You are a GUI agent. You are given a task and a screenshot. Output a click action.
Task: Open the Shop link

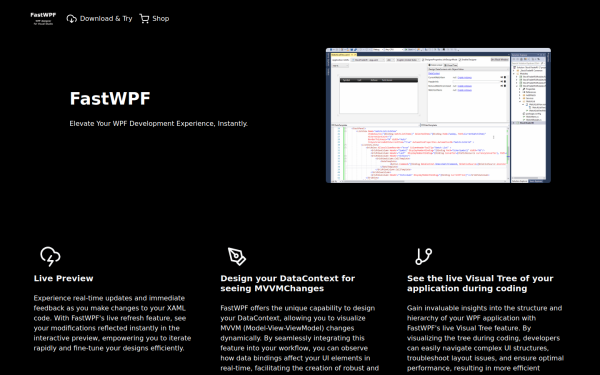pyautogui.click(x=154, y=19)
